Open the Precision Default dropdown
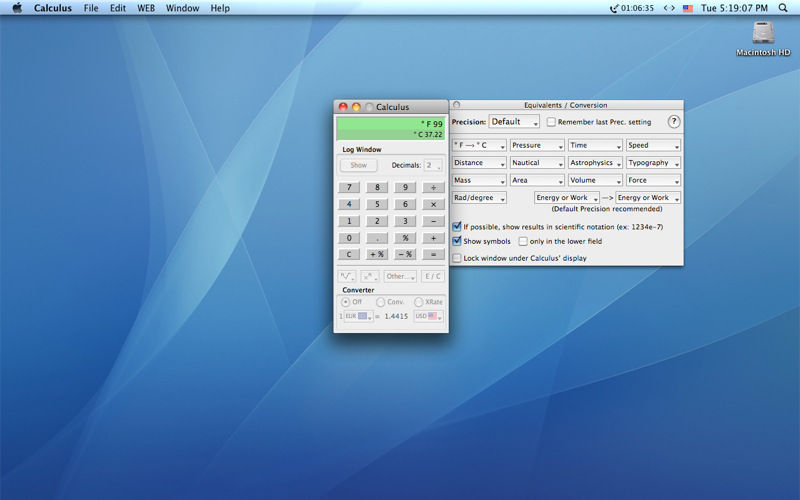800x500 pixels. click(514, 122)
